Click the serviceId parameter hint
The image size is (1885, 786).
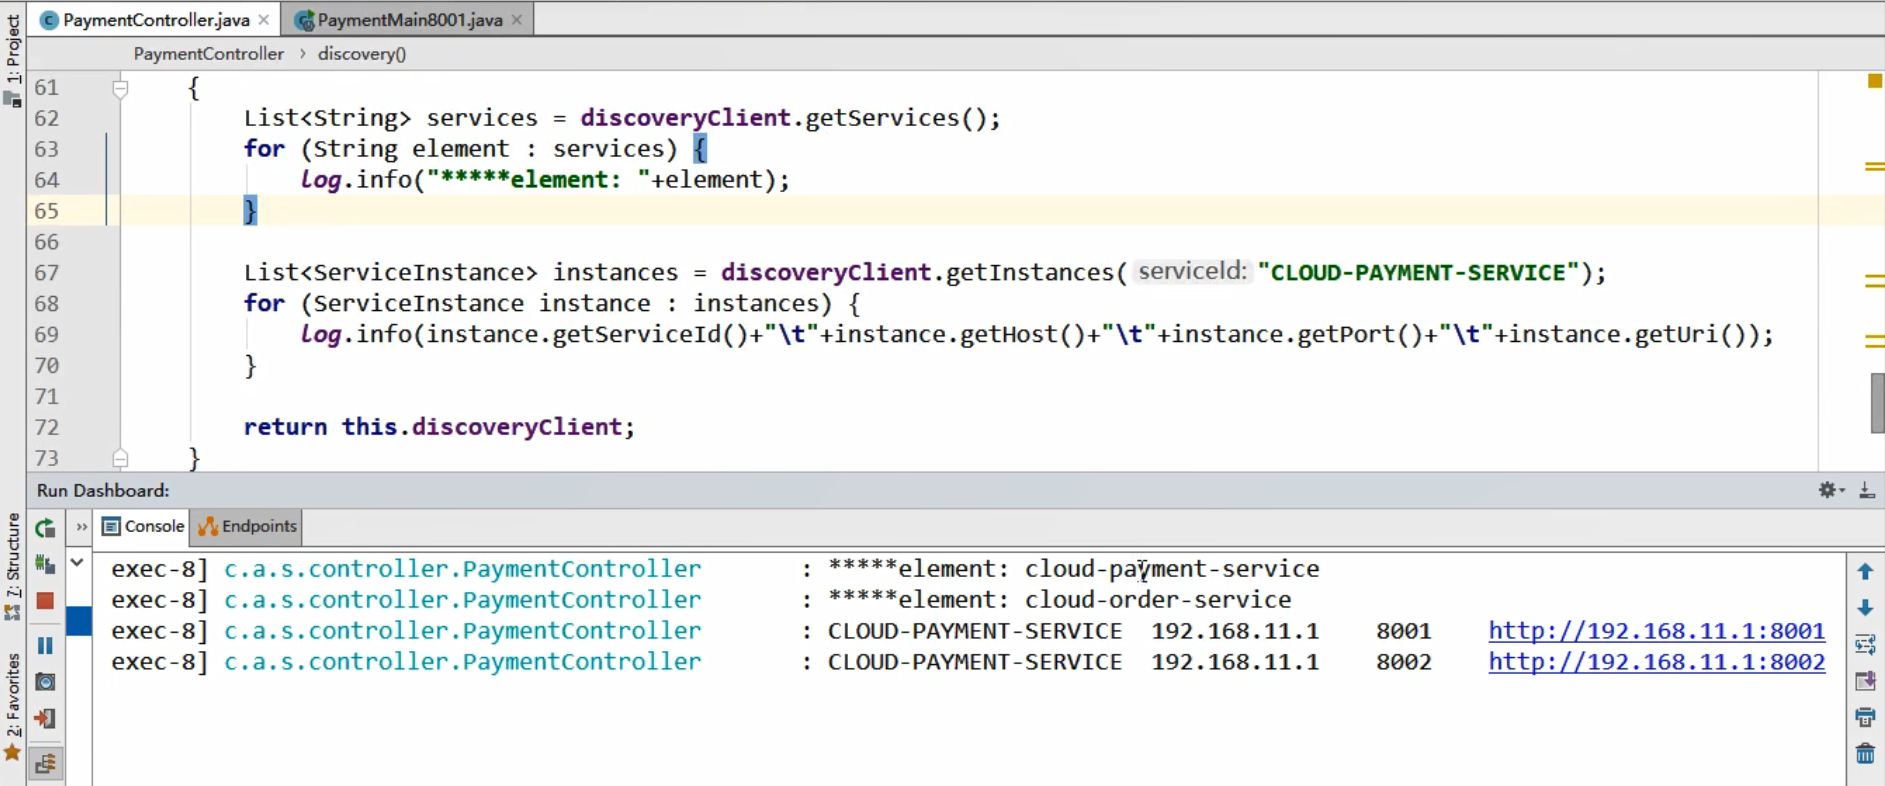click(x=1192, y=271)
